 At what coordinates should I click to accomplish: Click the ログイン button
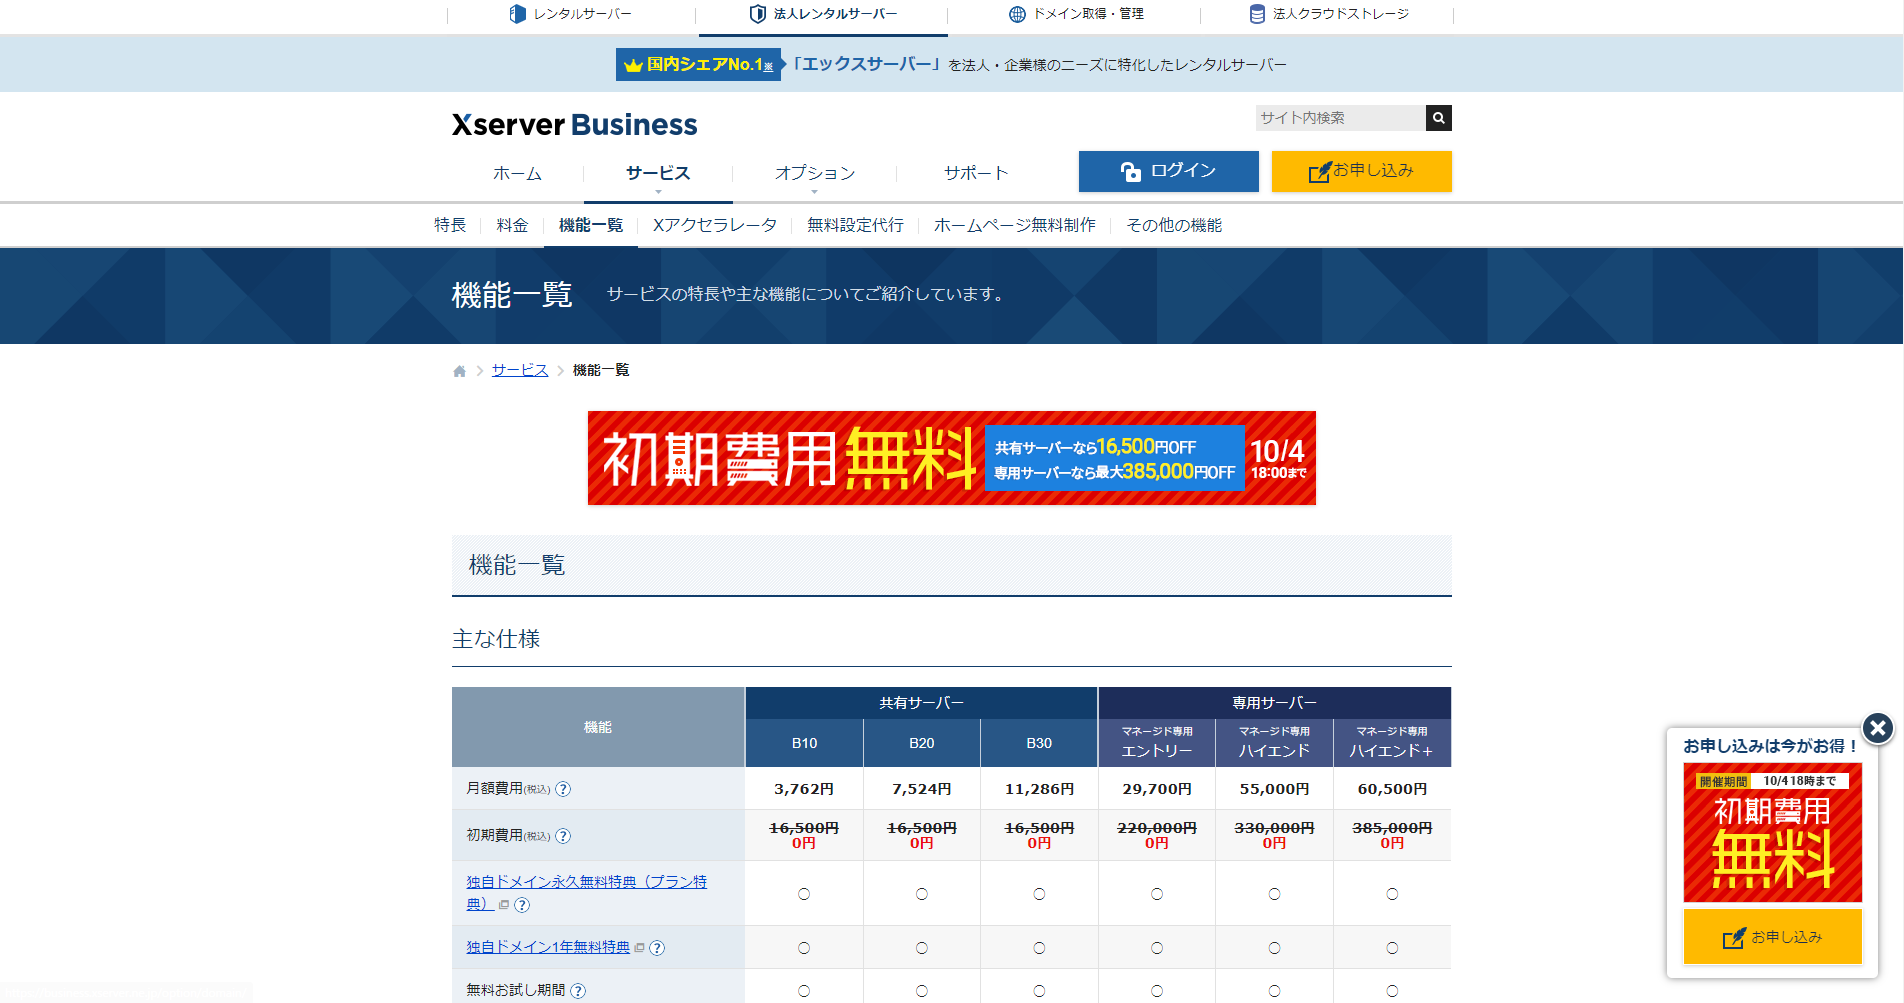pos(1168,171)
